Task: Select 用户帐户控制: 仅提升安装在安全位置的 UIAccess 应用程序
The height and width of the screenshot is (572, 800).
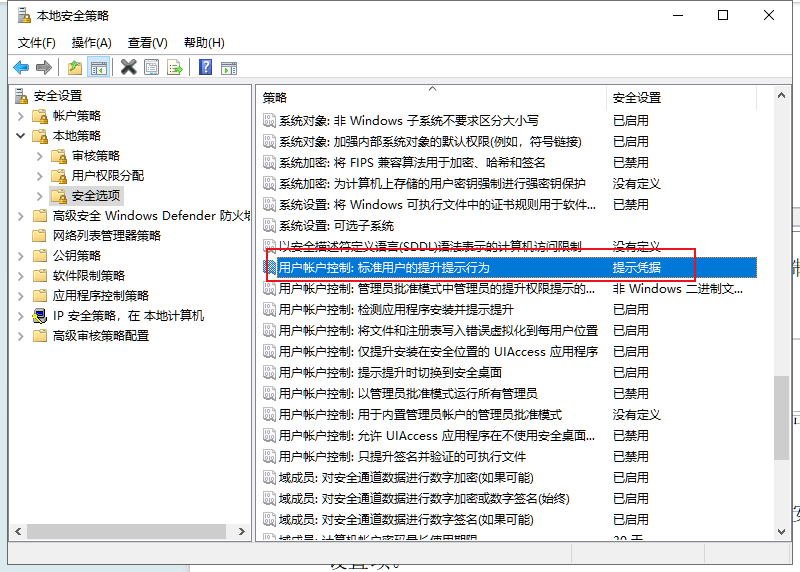Action: (438, 351)
